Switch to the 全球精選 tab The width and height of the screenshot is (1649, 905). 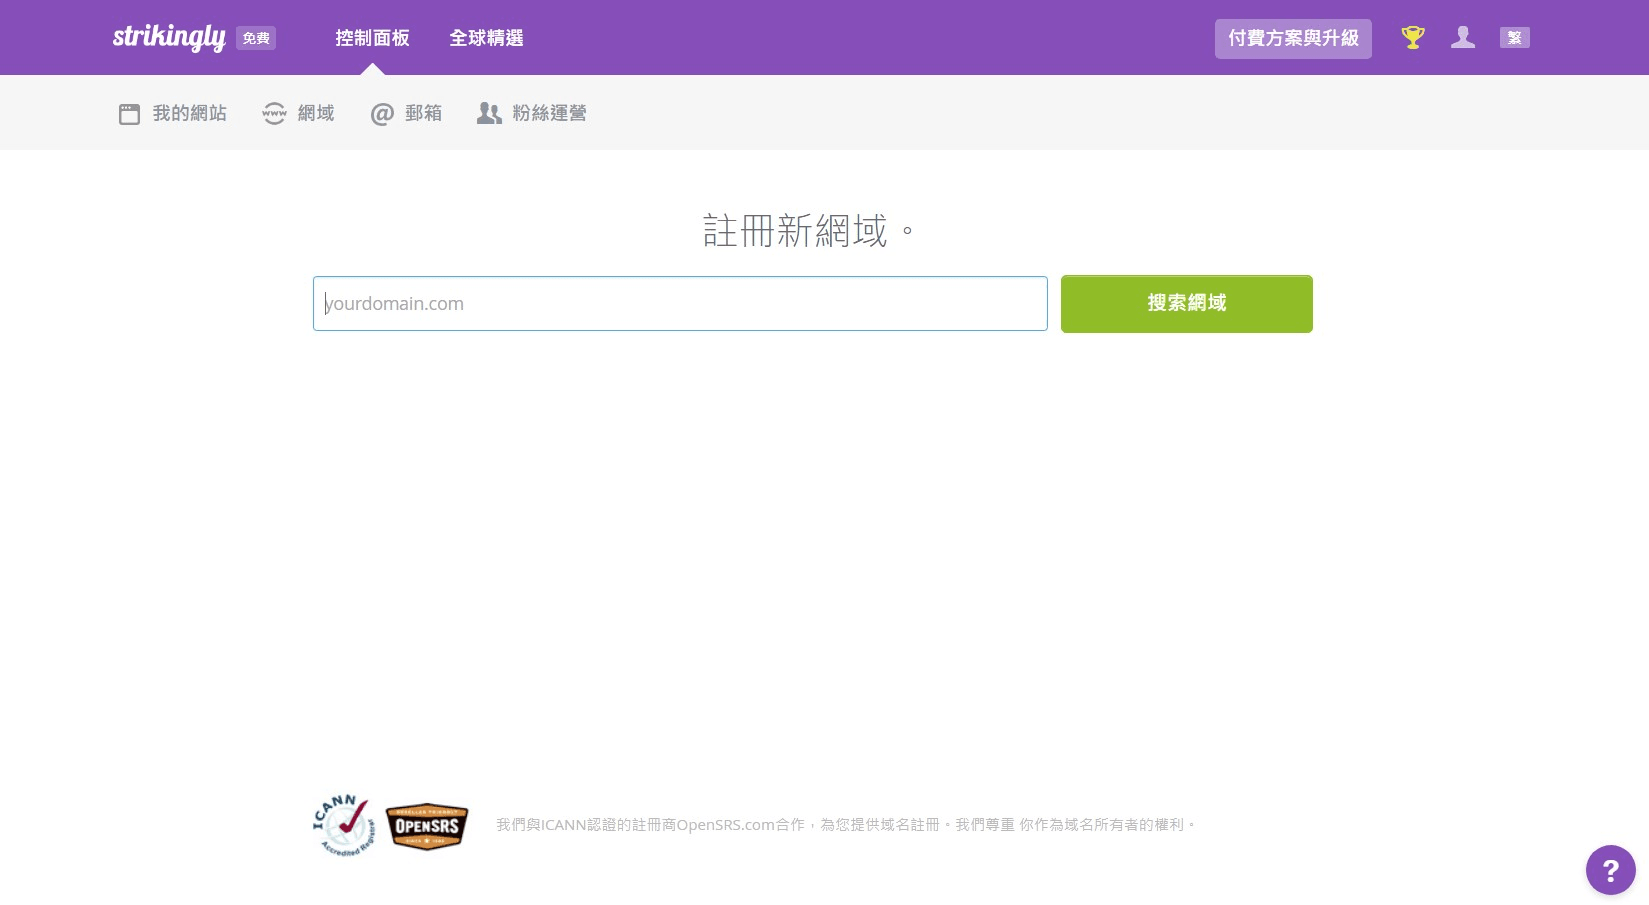486,38
